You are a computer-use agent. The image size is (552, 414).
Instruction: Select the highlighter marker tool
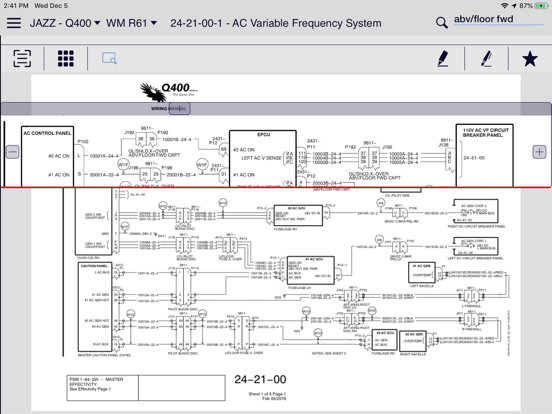click(443, 58)
